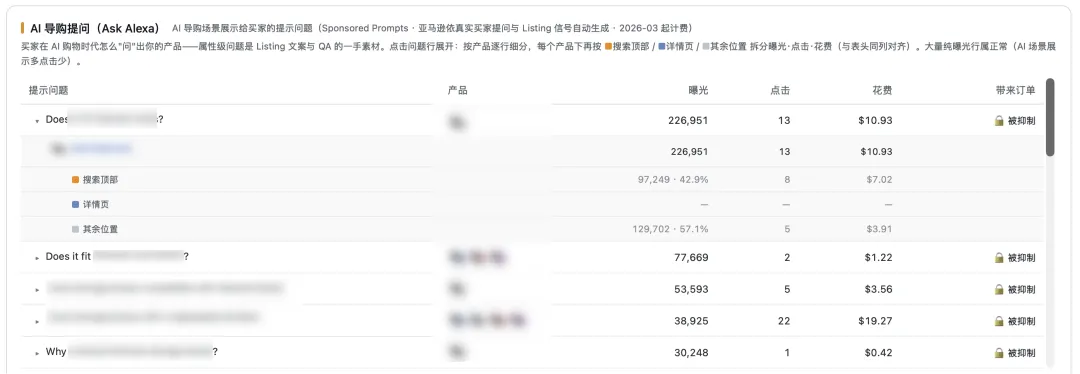Click the vertical scrollbar thumb on the table
The image size is (1080, 374).
click(1050, 117)
